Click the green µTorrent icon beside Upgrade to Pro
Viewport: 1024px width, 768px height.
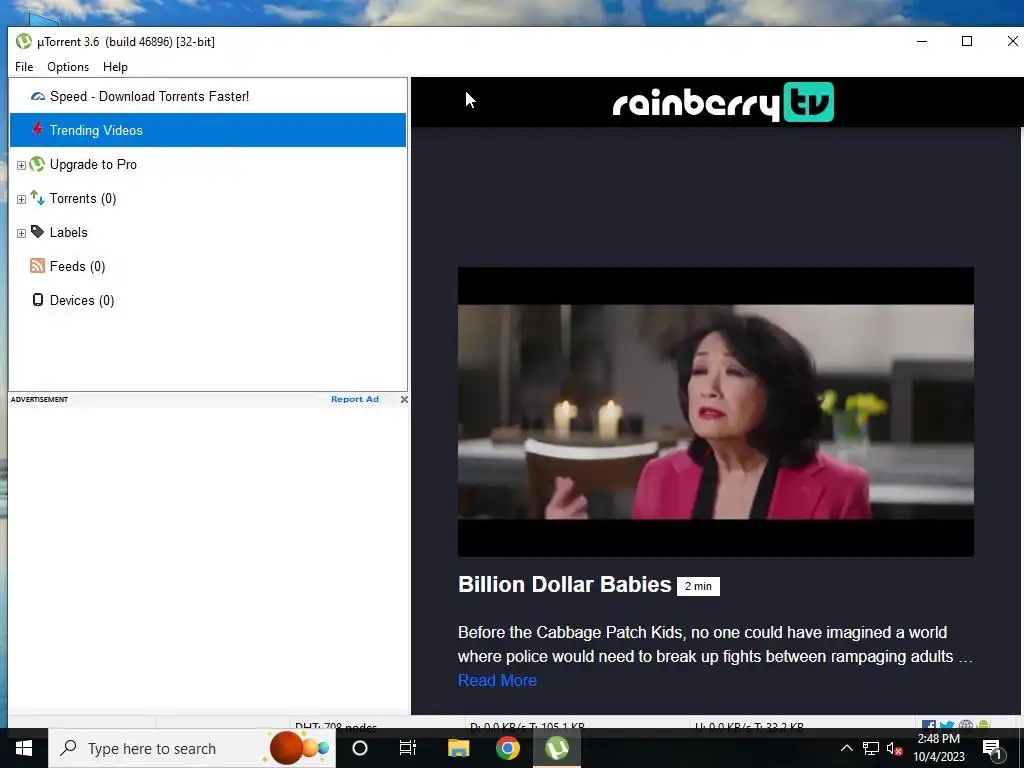pyautogui.click(x=37, y=164)
